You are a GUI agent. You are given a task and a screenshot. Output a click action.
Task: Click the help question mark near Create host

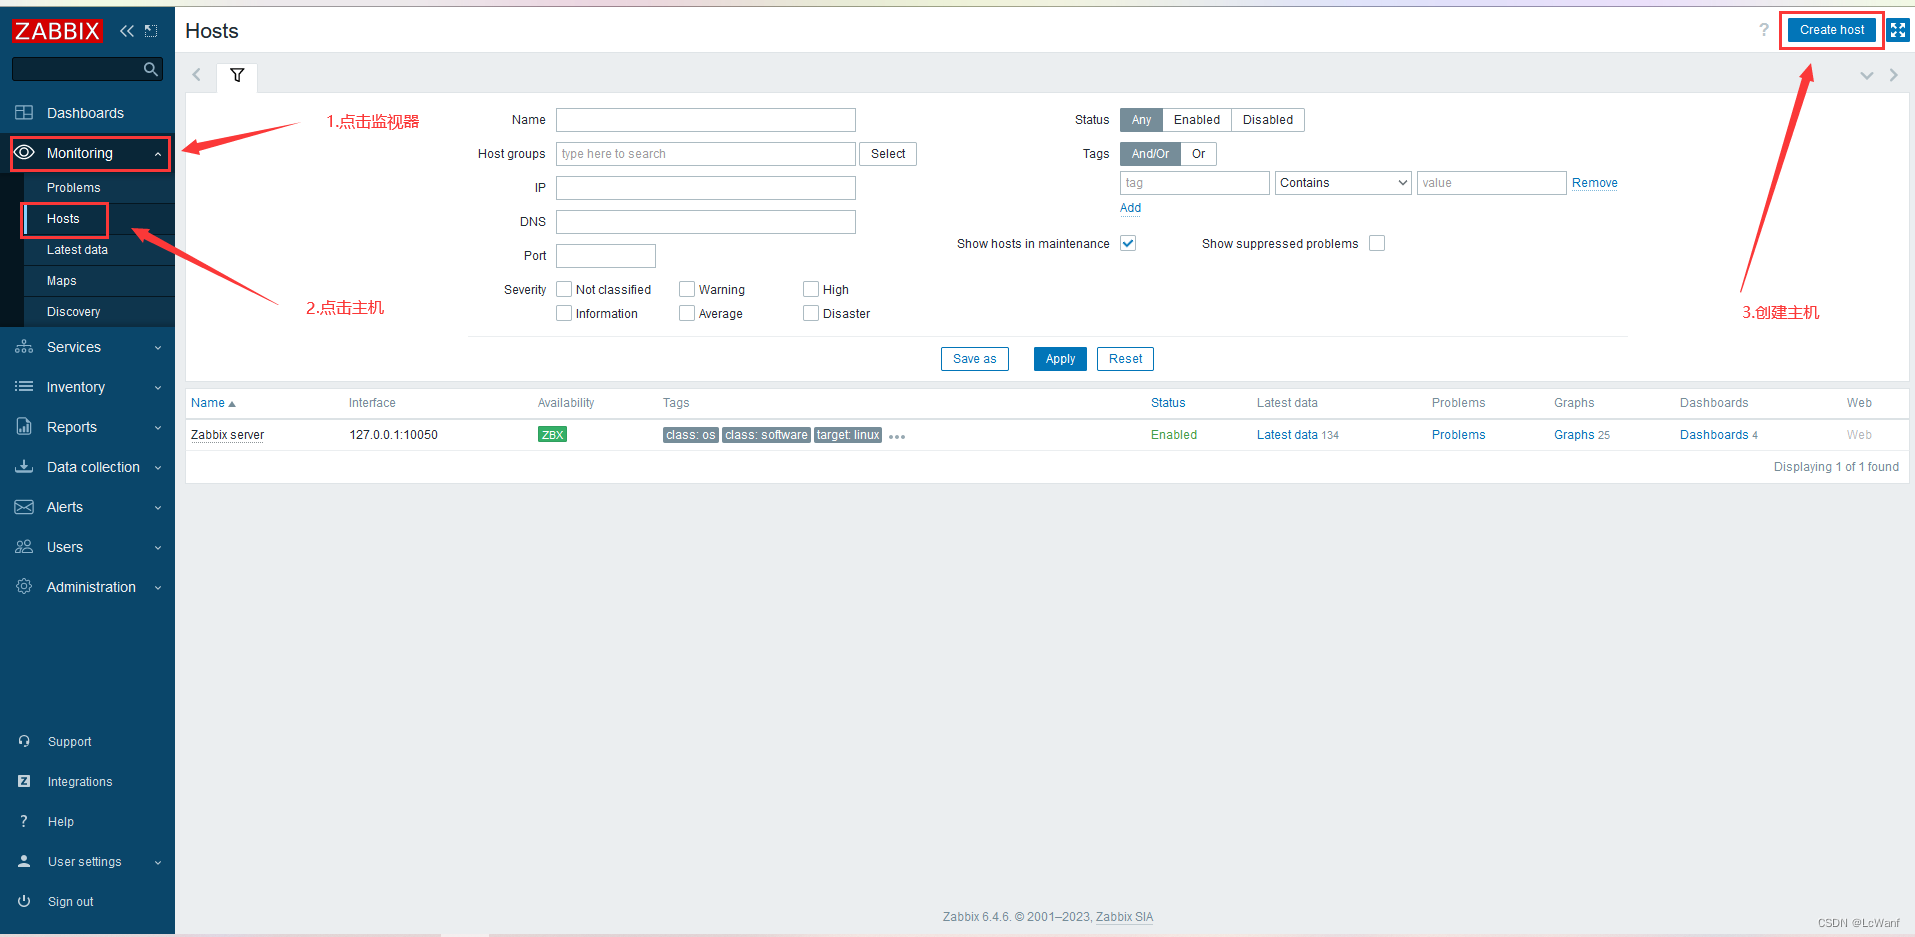(x=1763, y=30)
